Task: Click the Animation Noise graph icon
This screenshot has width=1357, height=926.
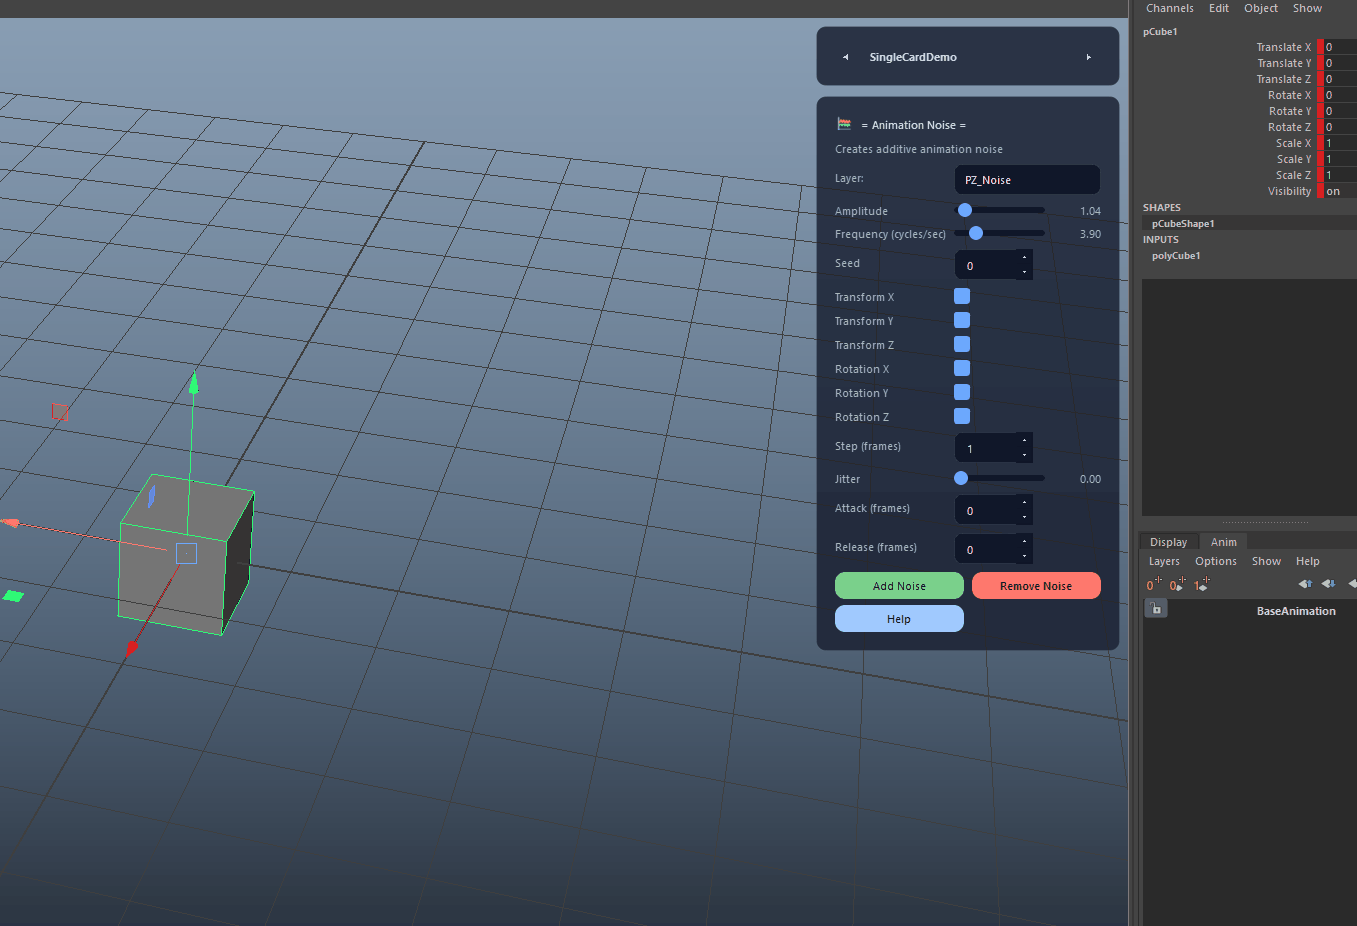Action: tap(844, 124)
